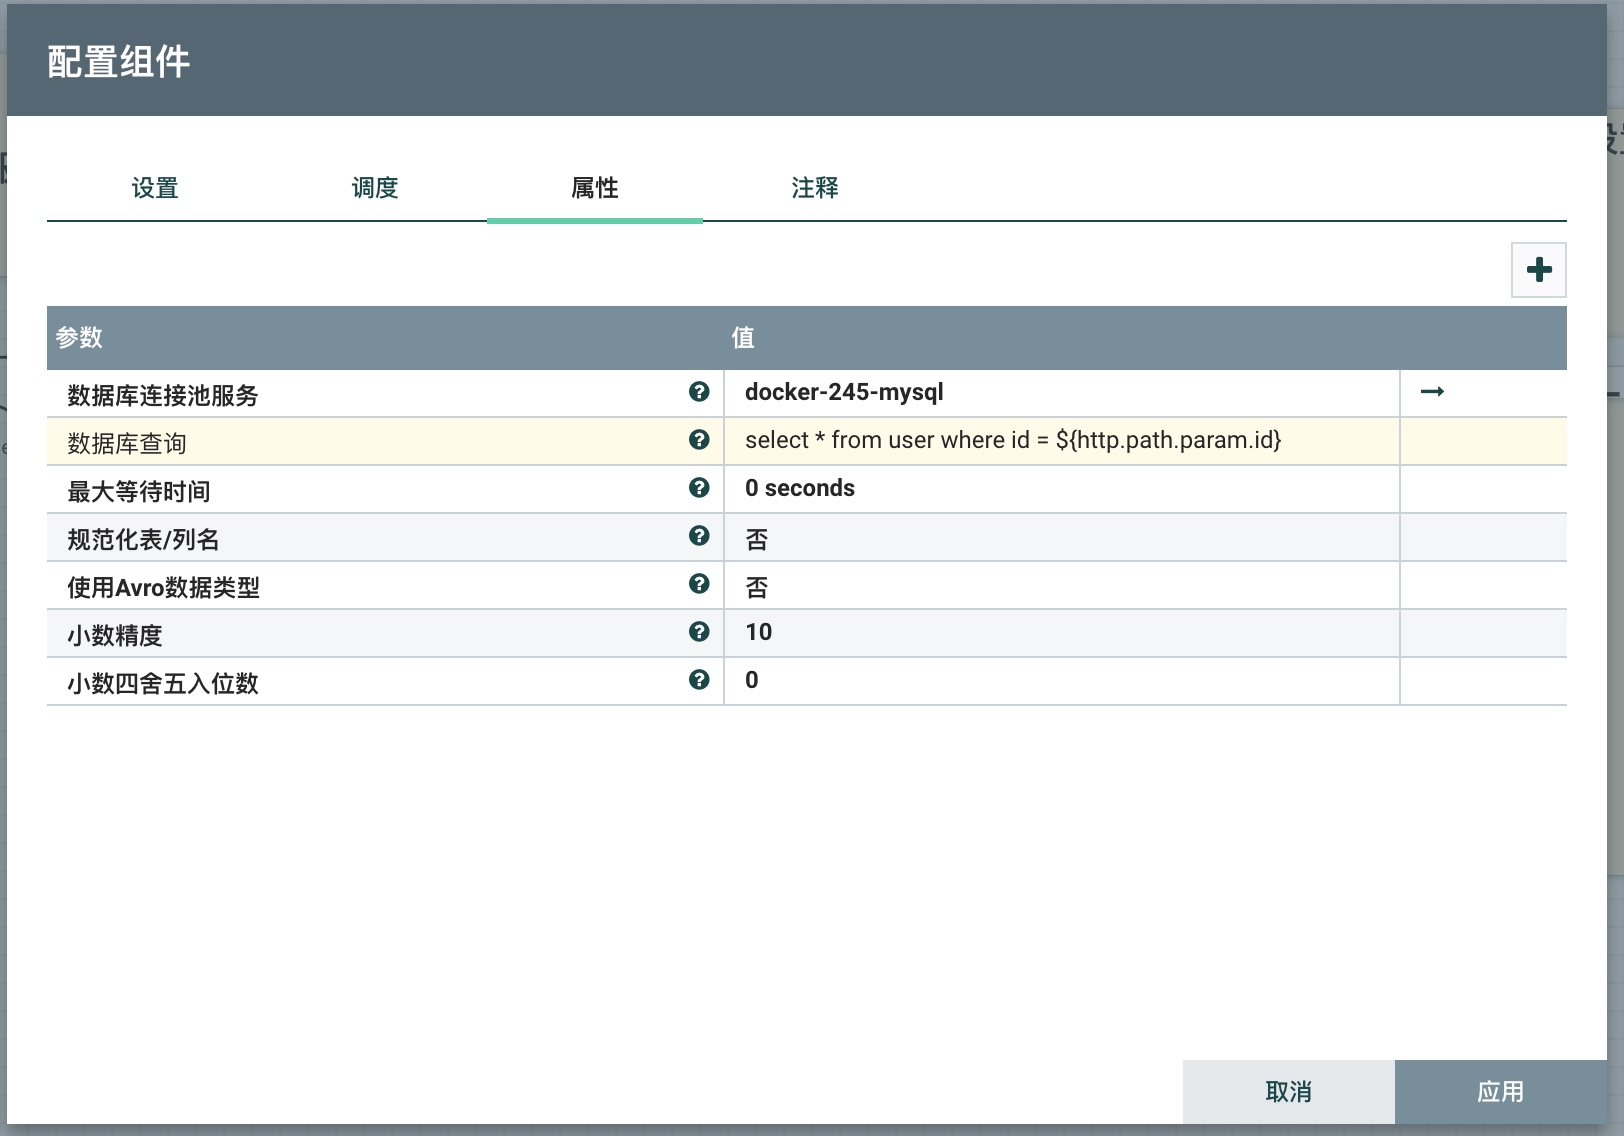Open the 注释 tab
The image size is (1624, 1136).
pos(815,188)
